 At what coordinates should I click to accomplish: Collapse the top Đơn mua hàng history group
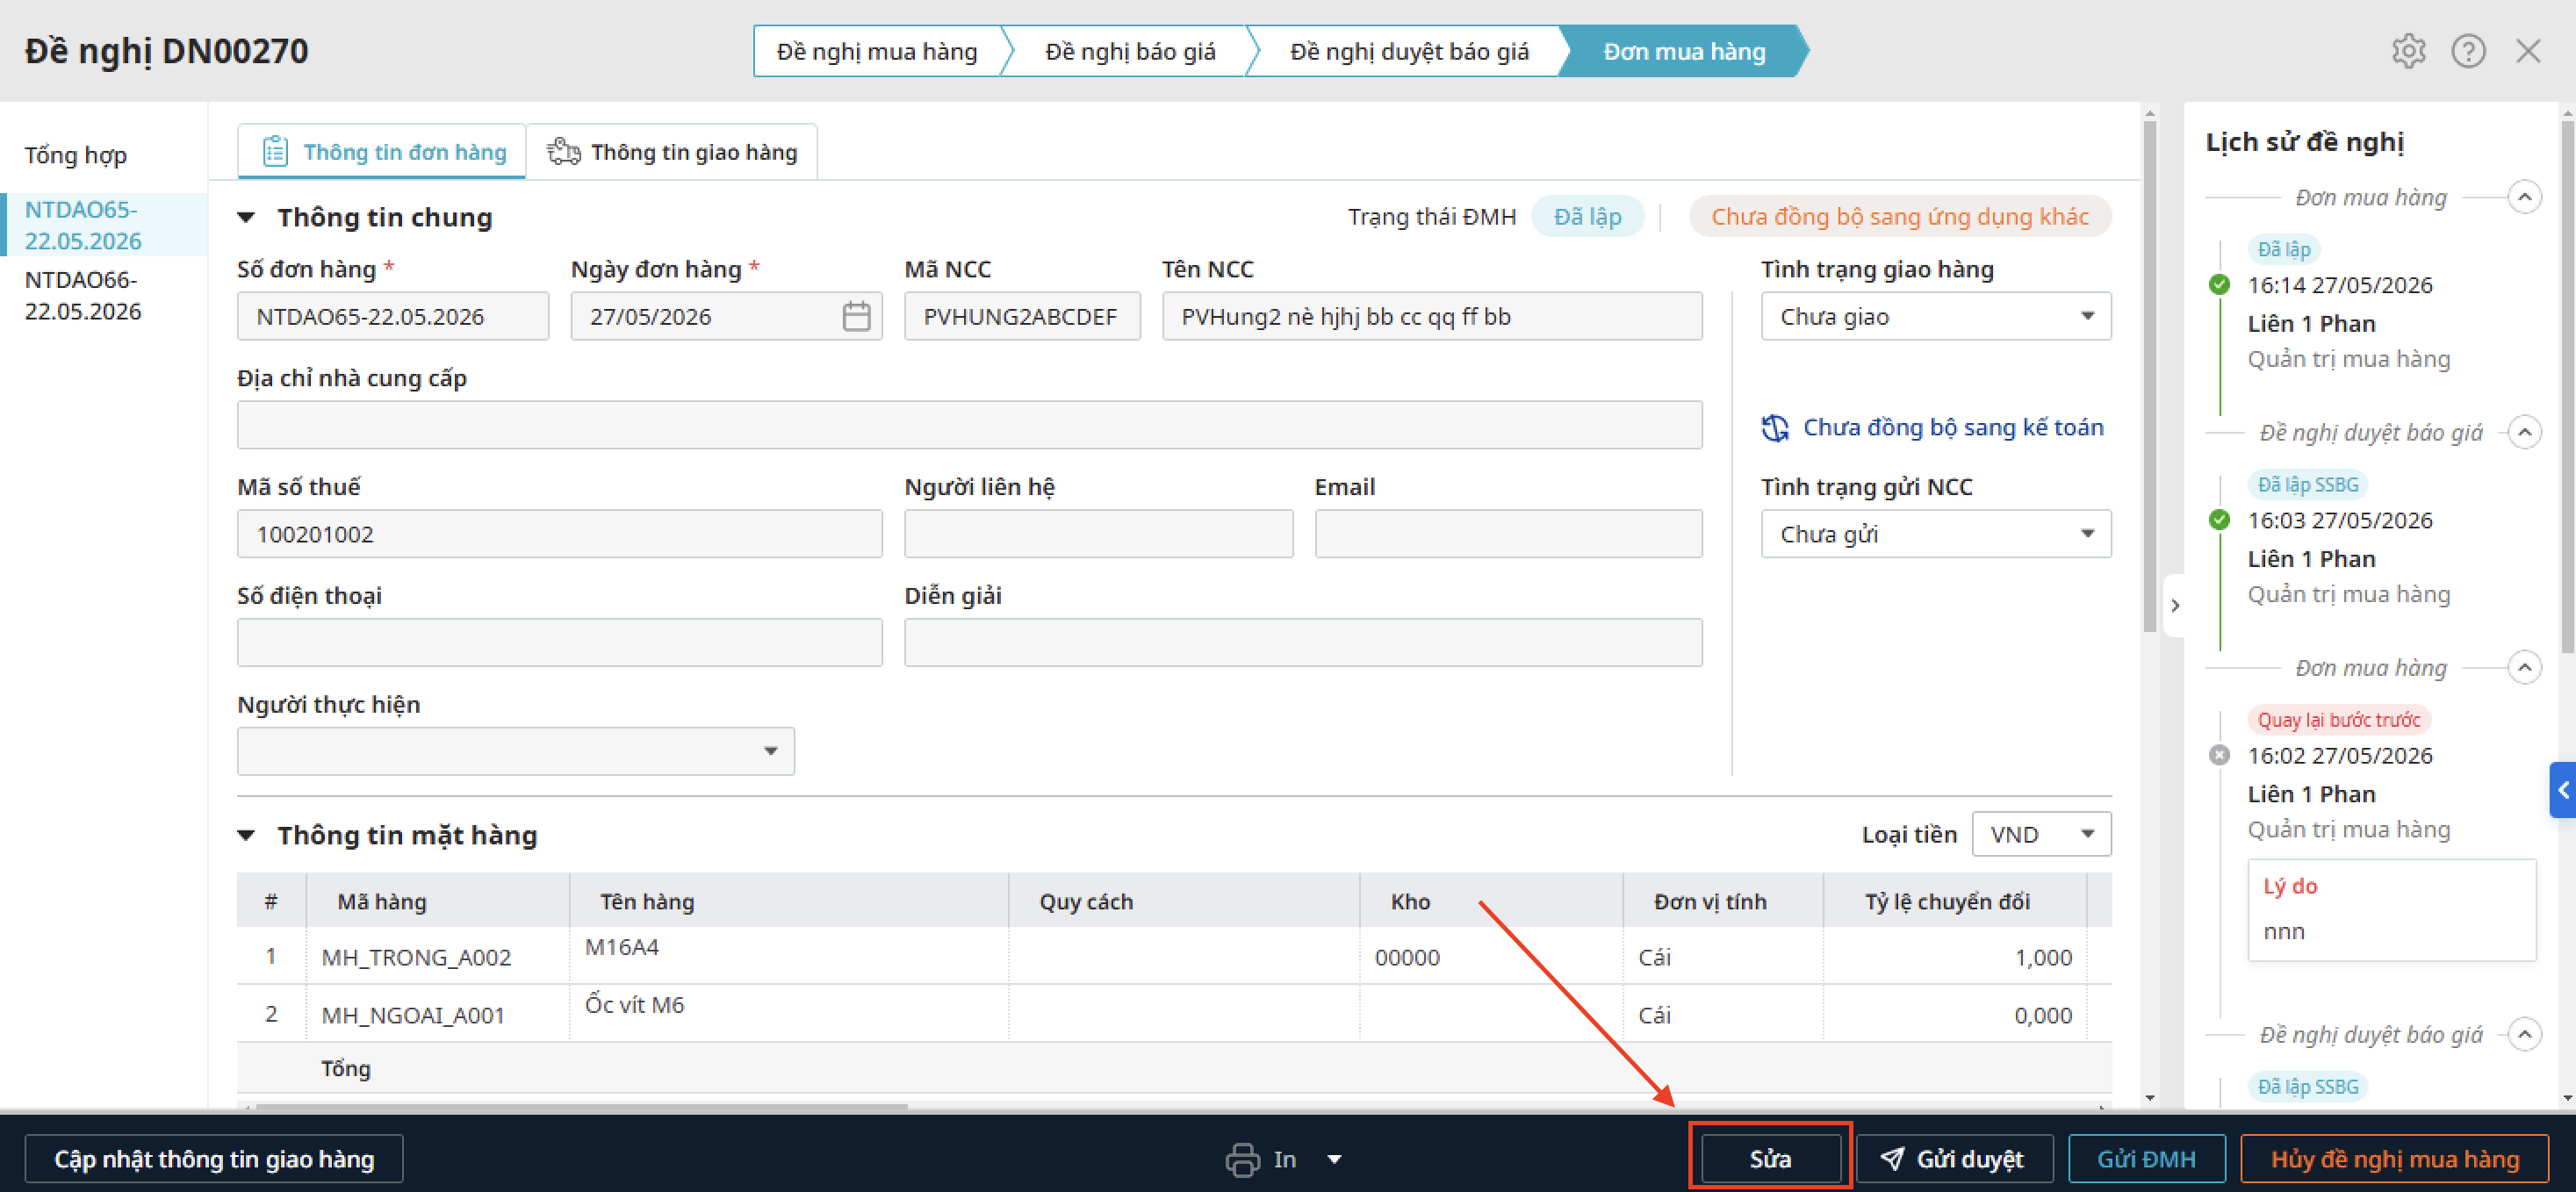2525,196
